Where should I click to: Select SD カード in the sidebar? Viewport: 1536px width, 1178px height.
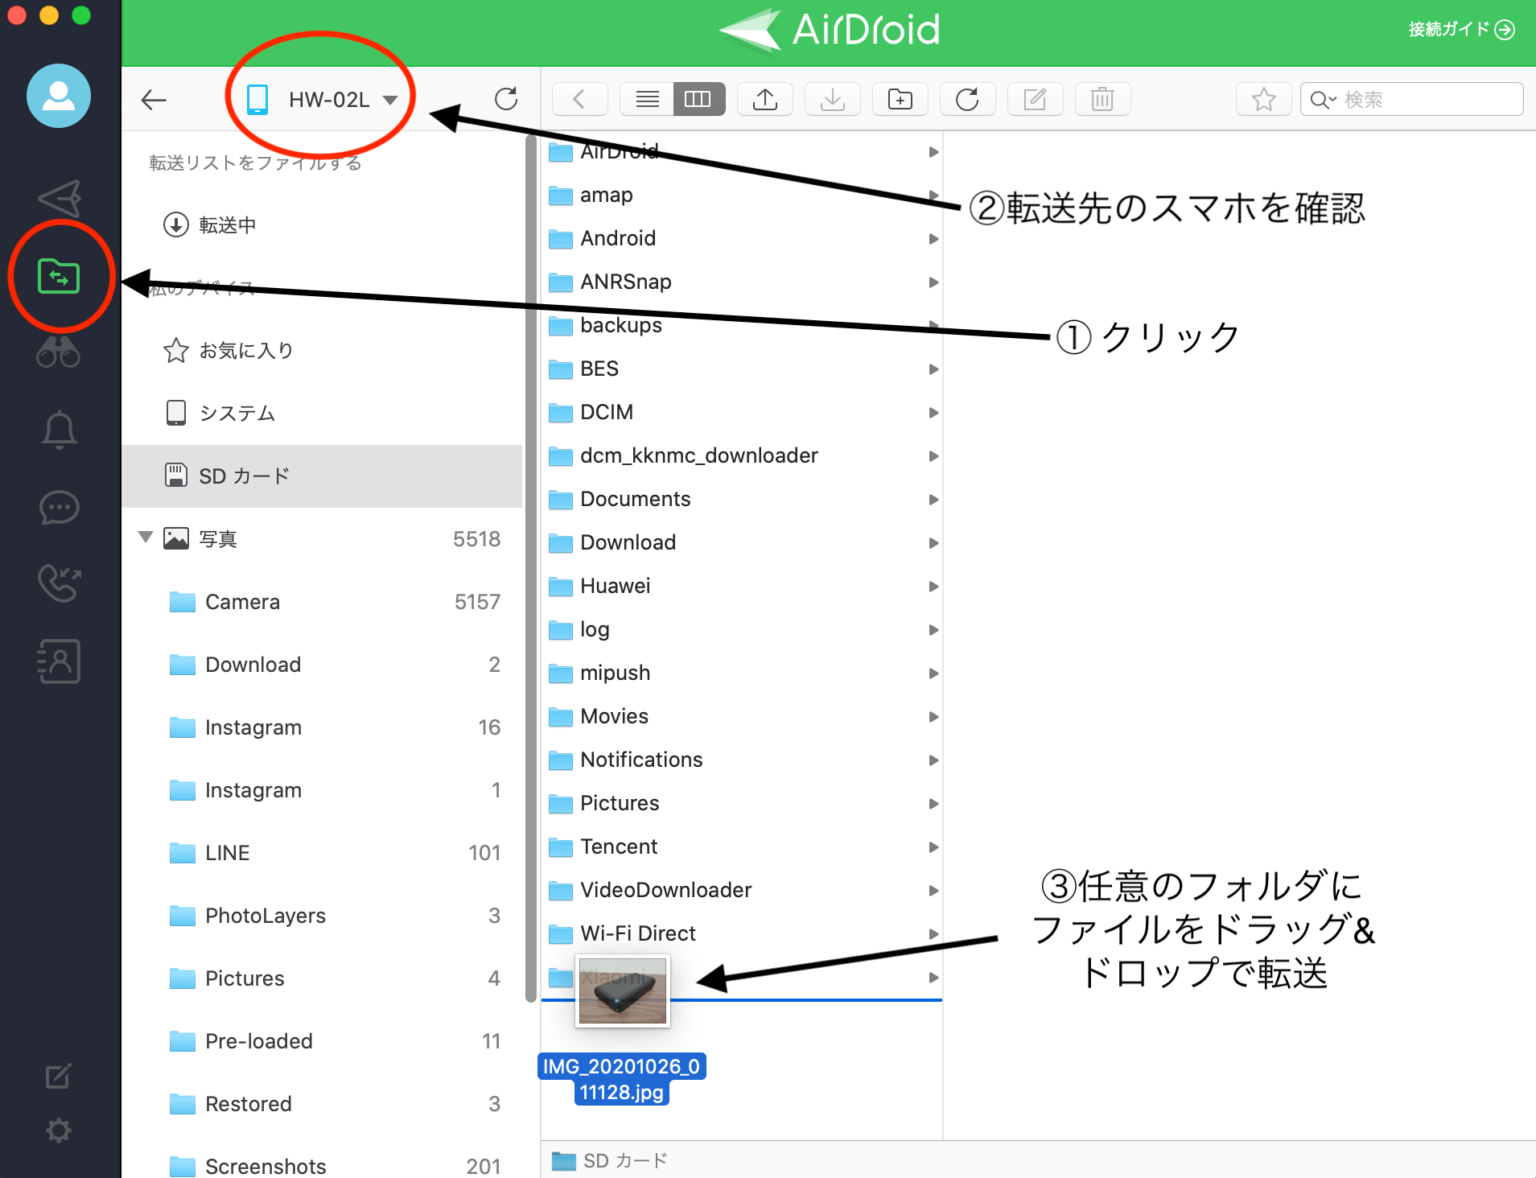point(240,476)
